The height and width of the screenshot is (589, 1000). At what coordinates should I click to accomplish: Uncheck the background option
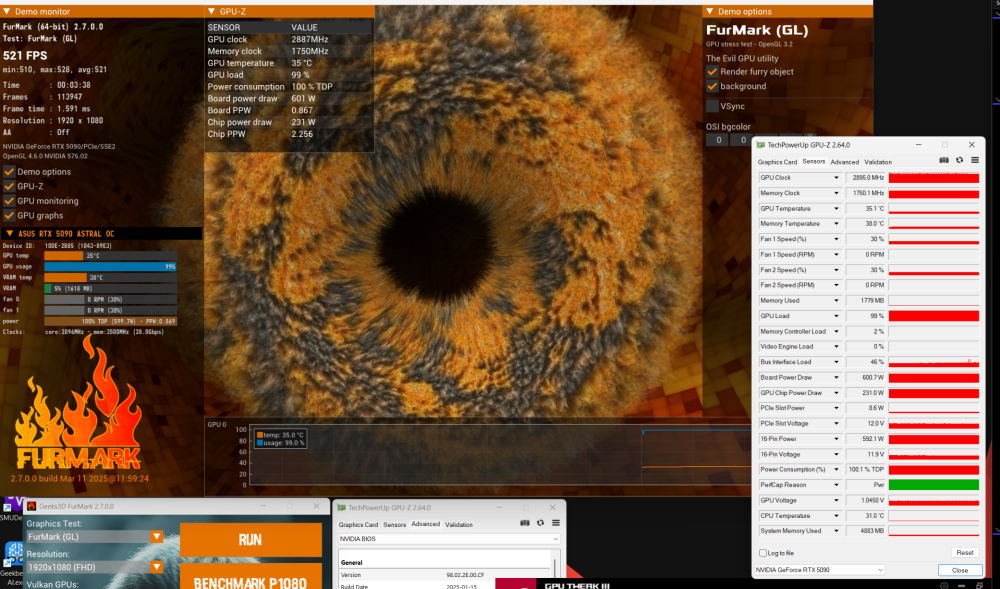pos(712,86)
